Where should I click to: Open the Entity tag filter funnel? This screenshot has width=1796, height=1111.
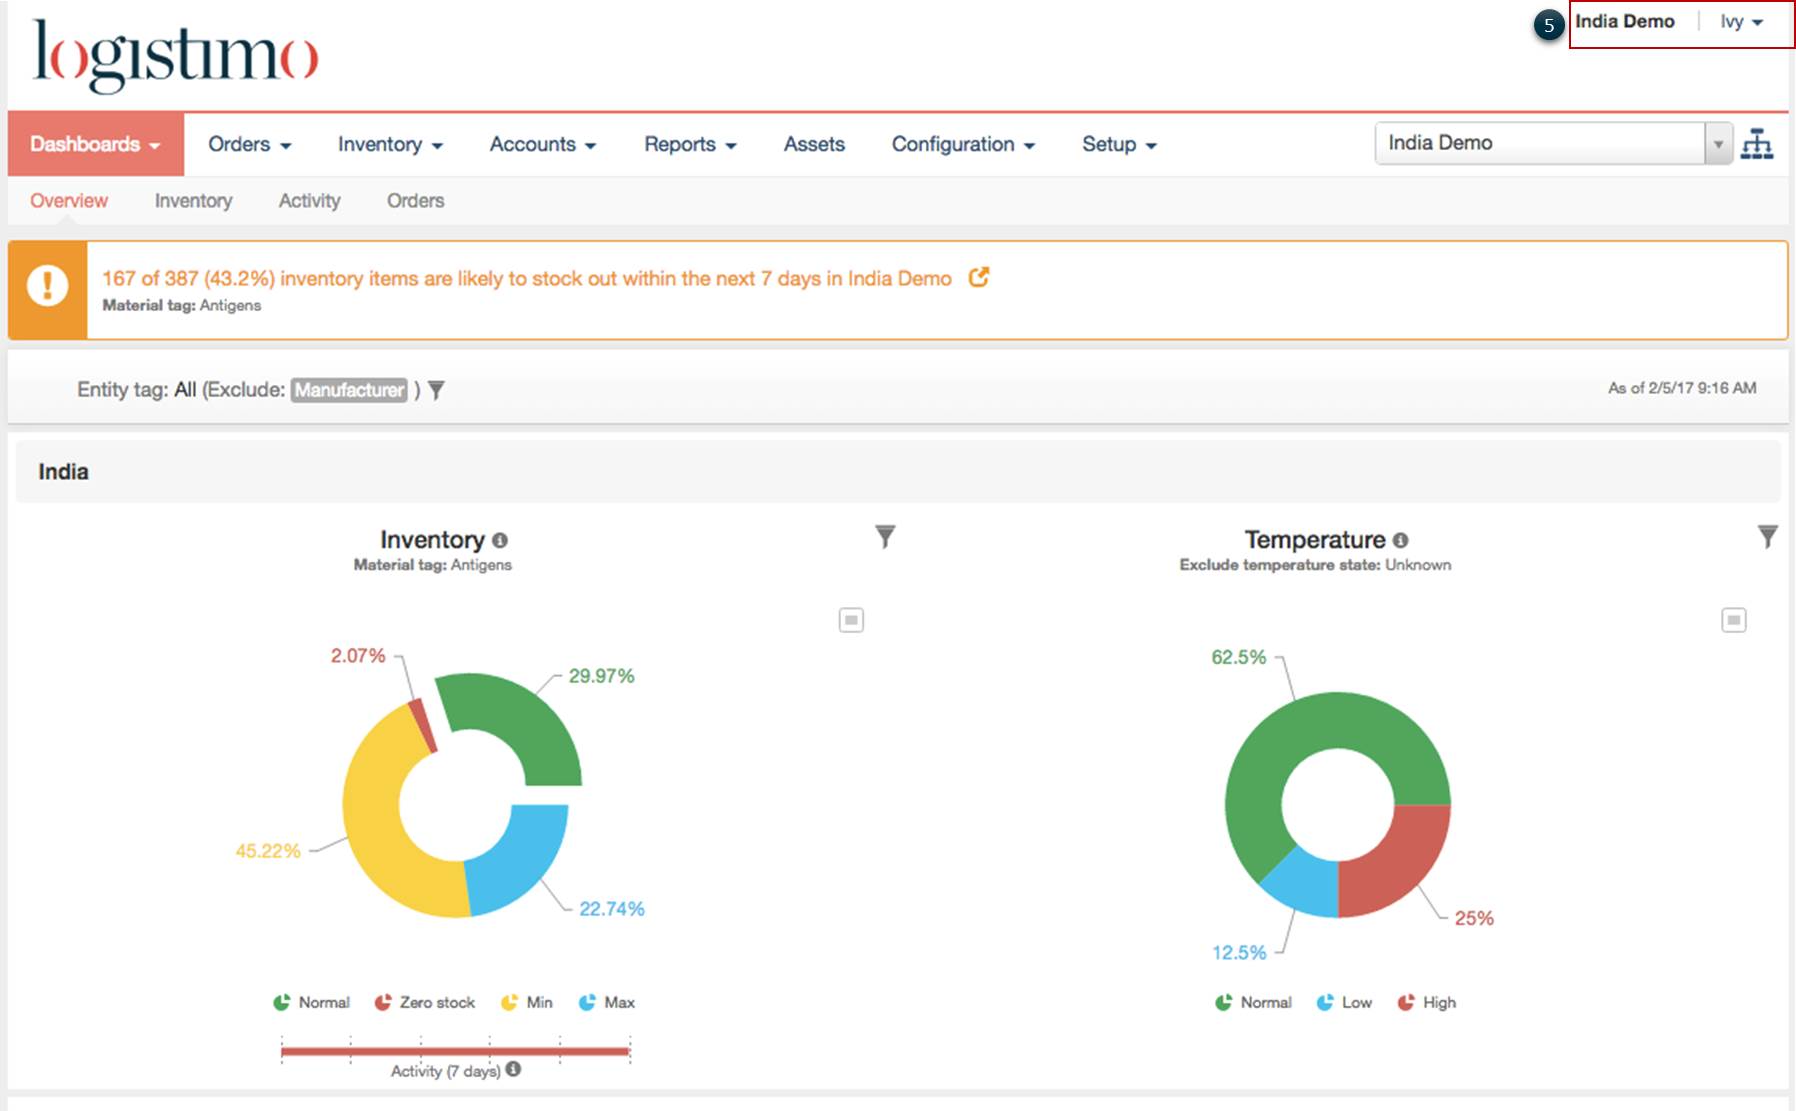tap(436, 390)
